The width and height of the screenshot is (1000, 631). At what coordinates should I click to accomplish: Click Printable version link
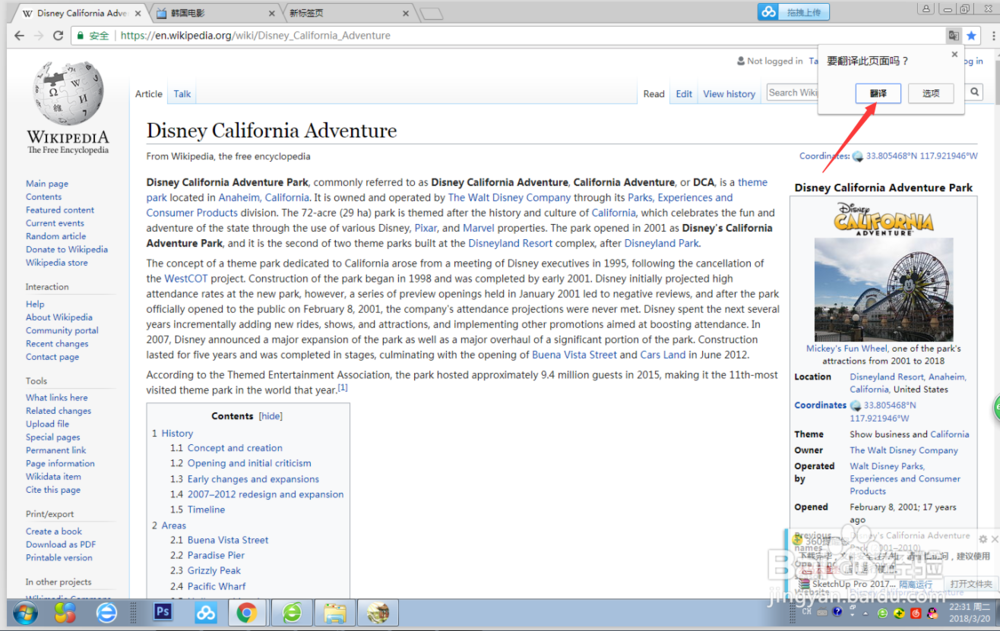[x=59, y=558]
